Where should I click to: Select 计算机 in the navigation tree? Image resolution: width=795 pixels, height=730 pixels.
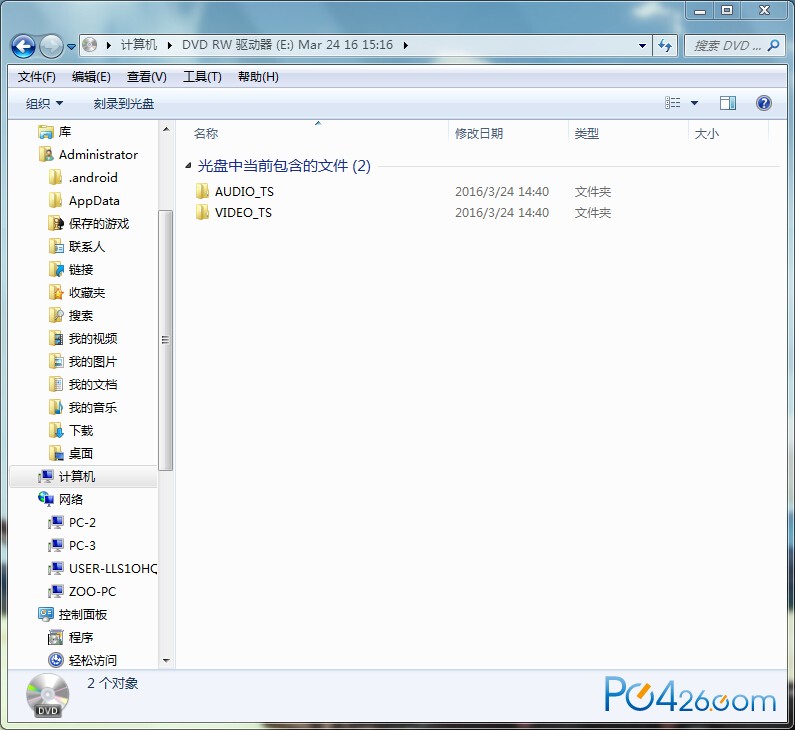coord(84,477)
